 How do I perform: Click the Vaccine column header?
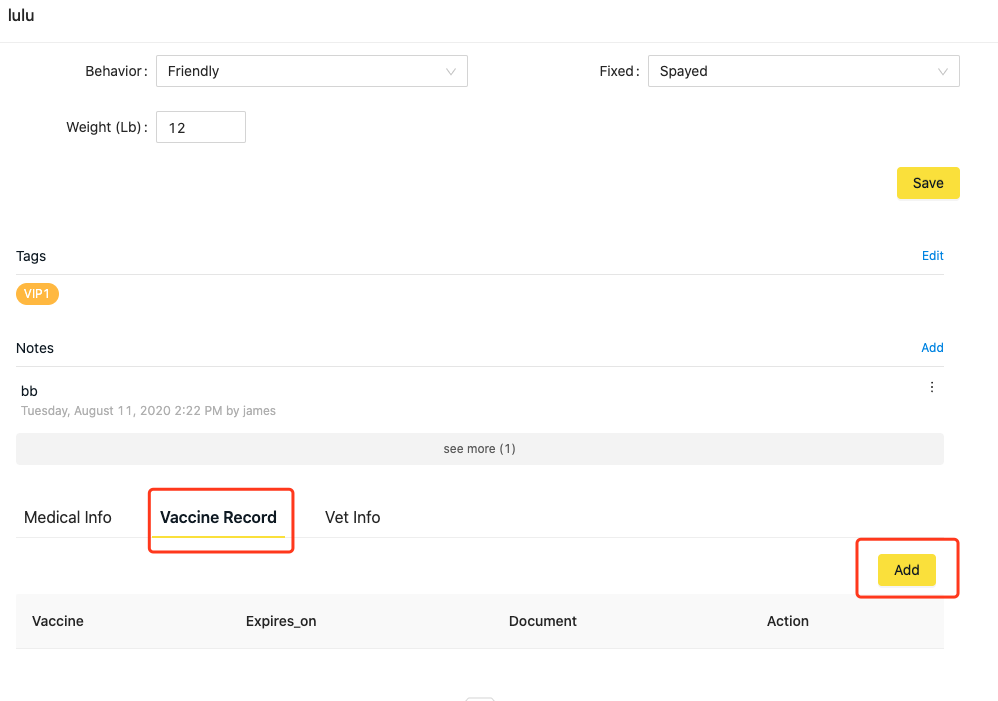pos(58,621)
